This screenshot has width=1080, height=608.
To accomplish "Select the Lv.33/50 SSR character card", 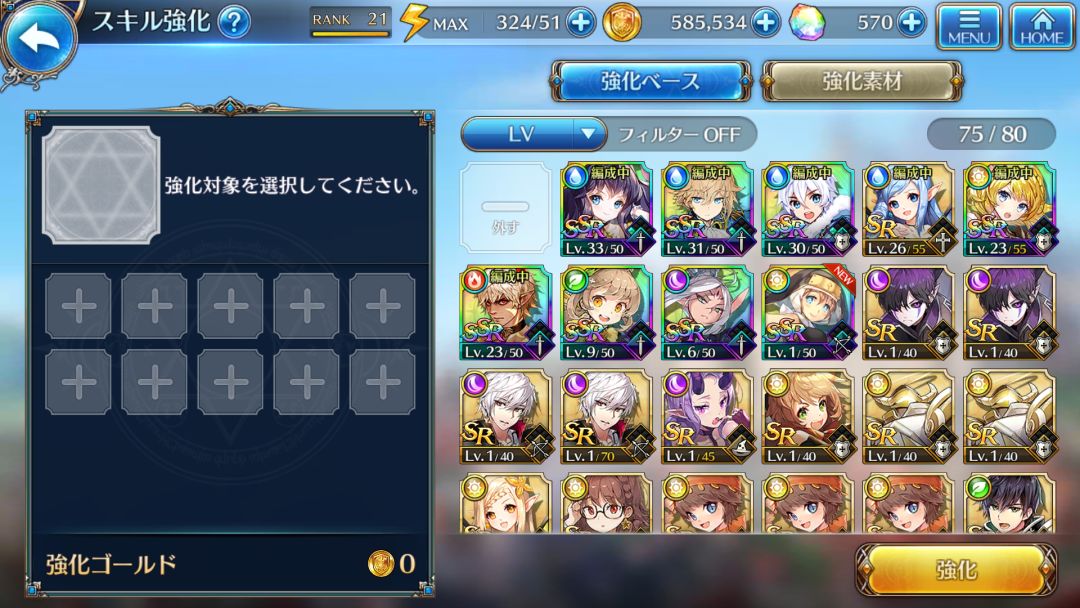I will click(606, 209).
